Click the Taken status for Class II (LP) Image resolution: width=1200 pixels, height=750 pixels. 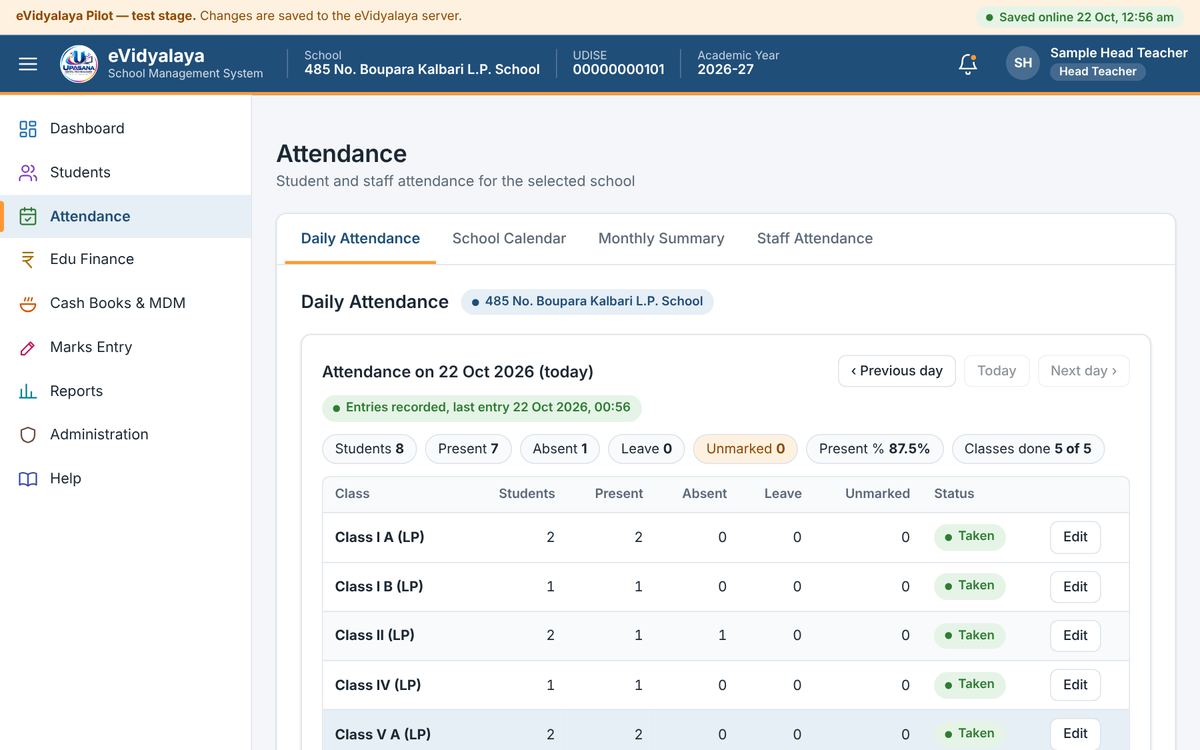click(x=969, y=635)
